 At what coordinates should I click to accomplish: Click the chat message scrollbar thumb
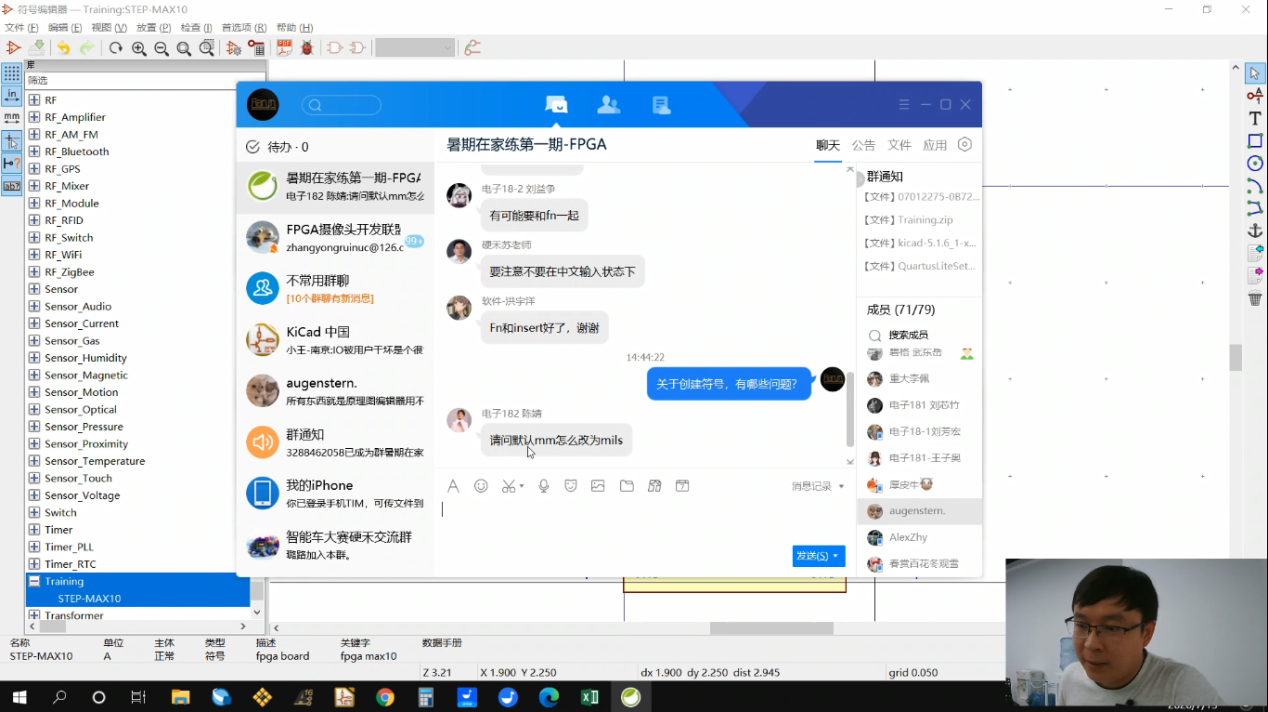(850, 409)
